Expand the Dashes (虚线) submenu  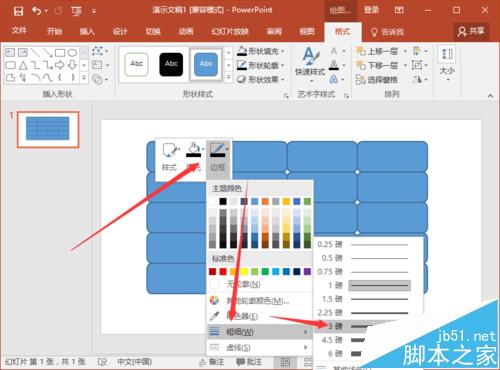click(259, 348)
